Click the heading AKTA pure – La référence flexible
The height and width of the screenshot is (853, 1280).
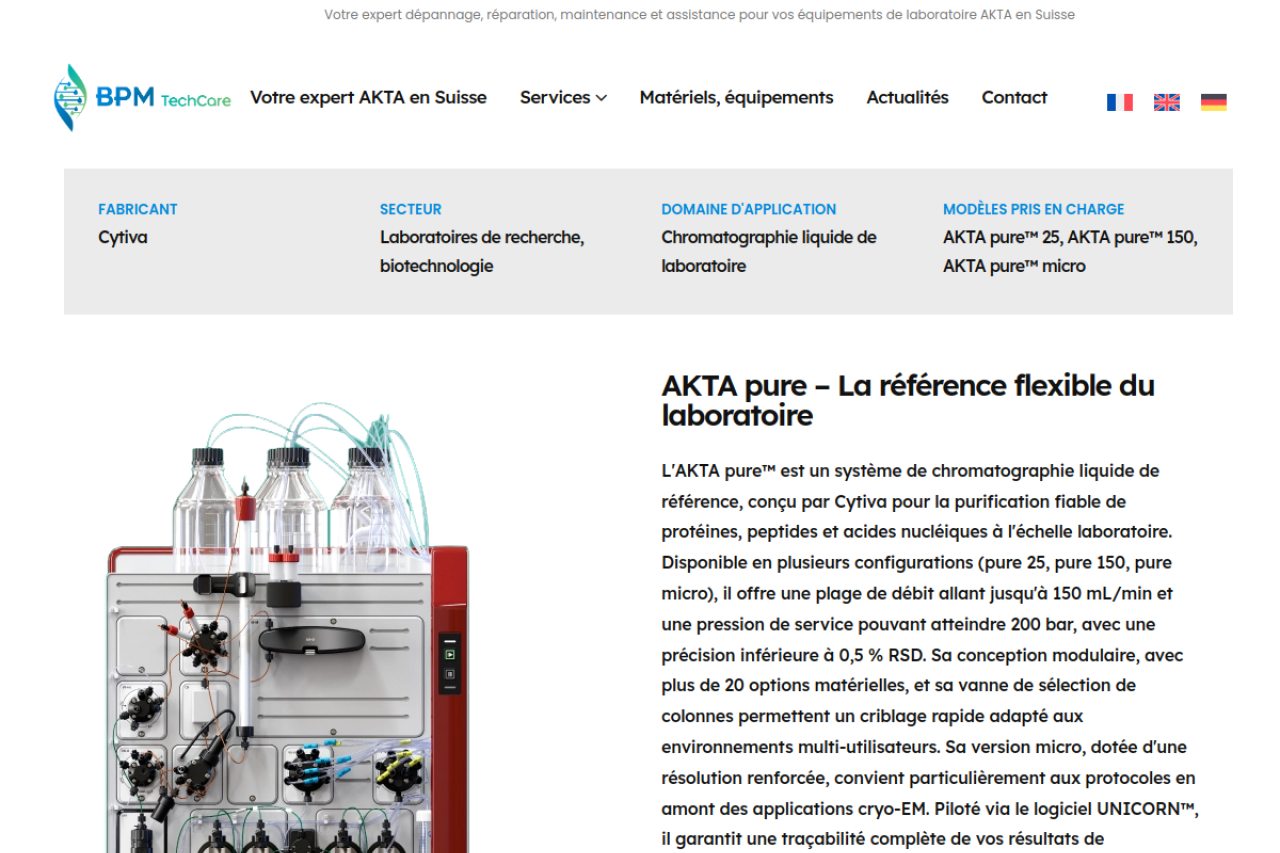(x=908, y=400)
